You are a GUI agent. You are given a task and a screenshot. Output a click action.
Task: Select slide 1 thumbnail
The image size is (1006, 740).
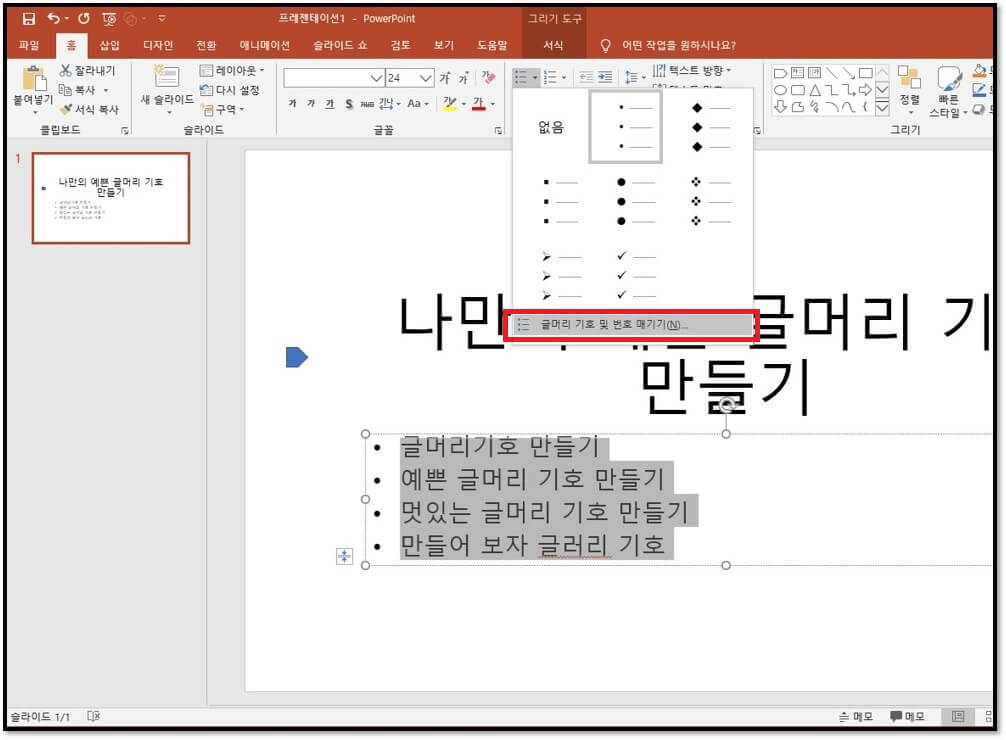[111, 198]
